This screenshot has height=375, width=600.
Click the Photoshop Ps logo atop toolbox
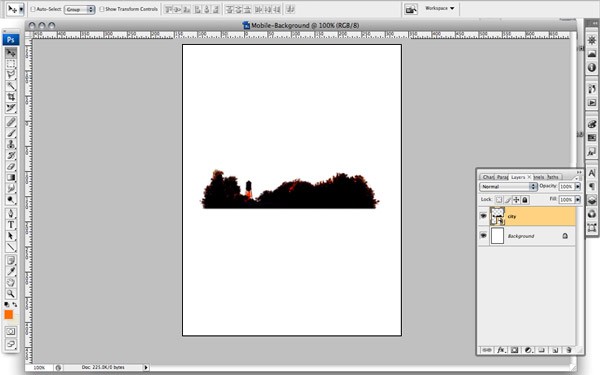point(11,39)
